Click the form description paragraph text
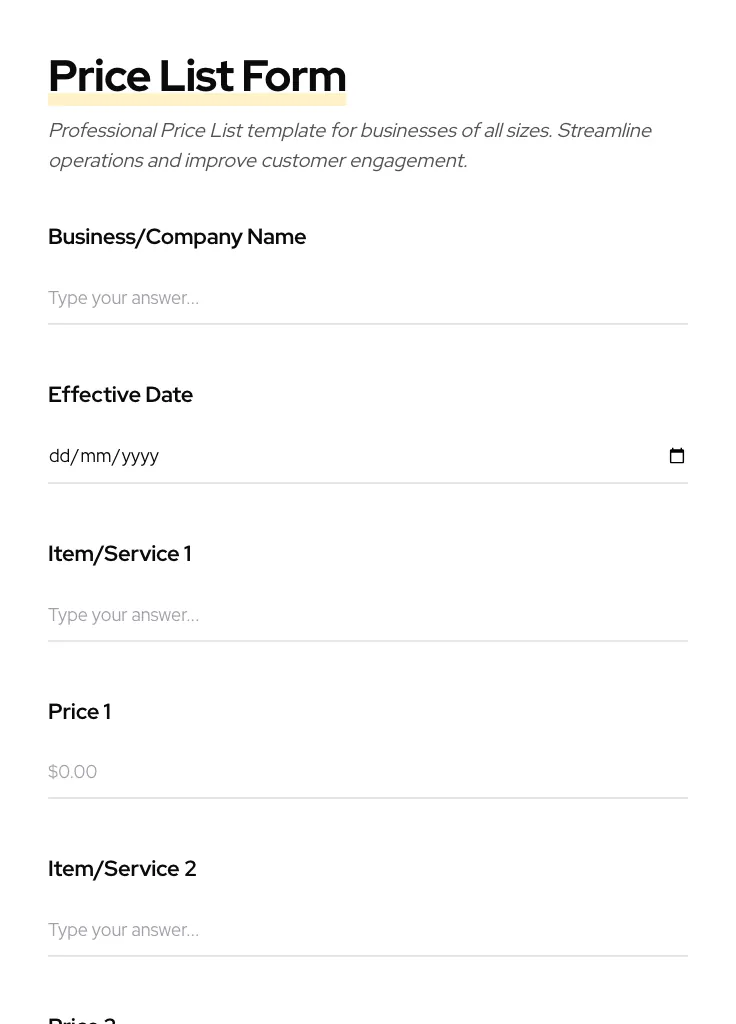The height and width of the screenshot is (1024, 736). click(x=350, y=145)
